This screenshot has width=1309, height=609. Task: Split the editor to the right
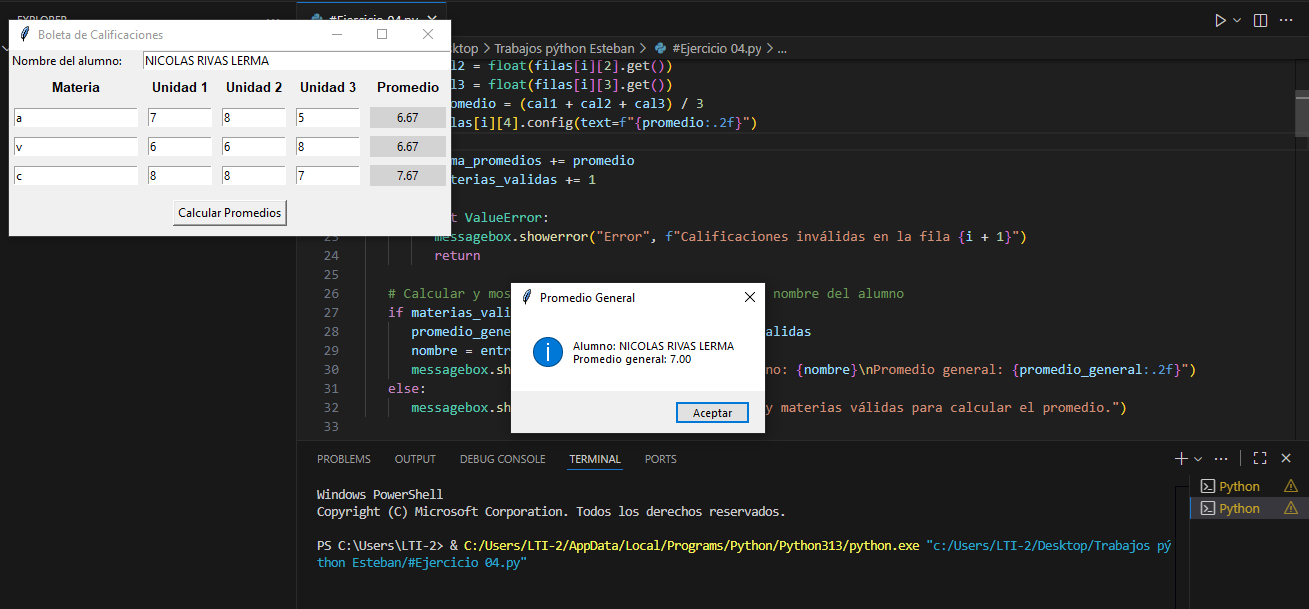1260,20
